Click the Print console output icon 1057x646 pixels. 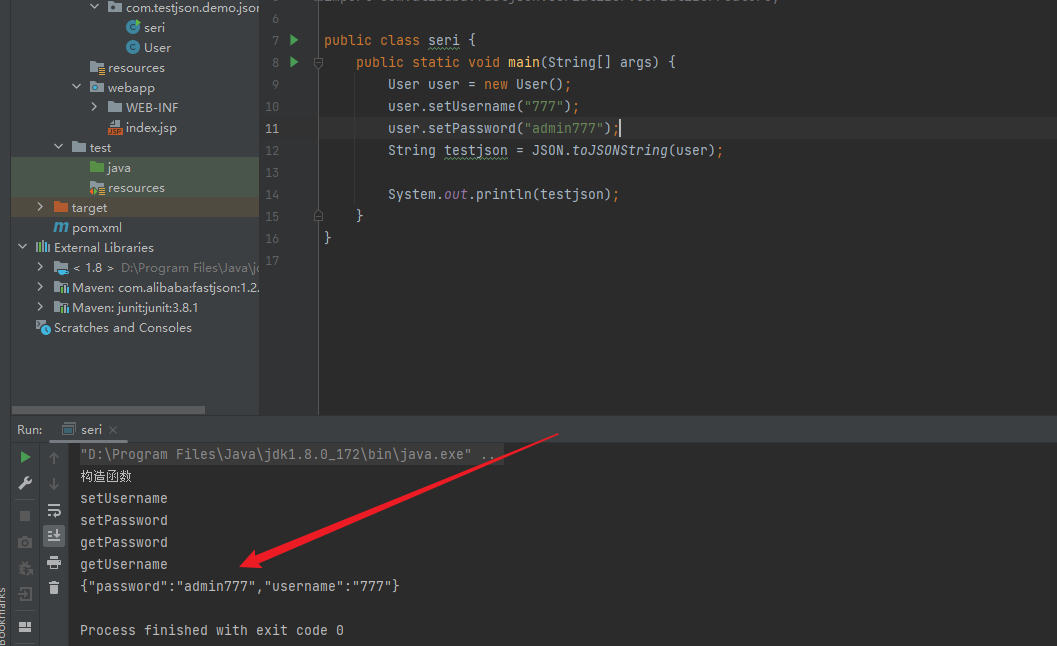point(54,562)
